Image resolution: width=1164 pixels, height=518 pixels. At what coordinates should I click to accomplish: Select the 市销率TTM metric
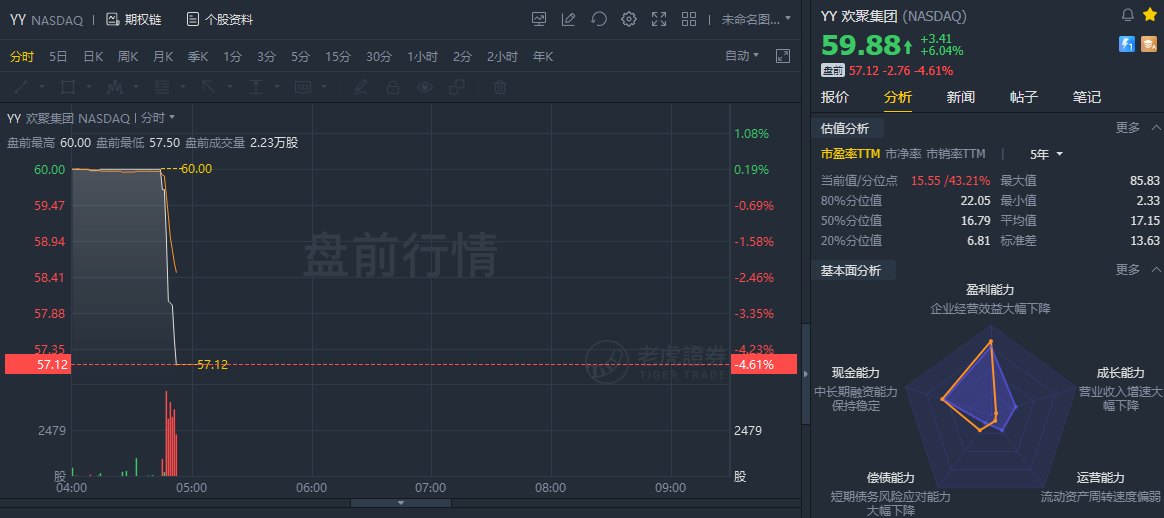956,154
